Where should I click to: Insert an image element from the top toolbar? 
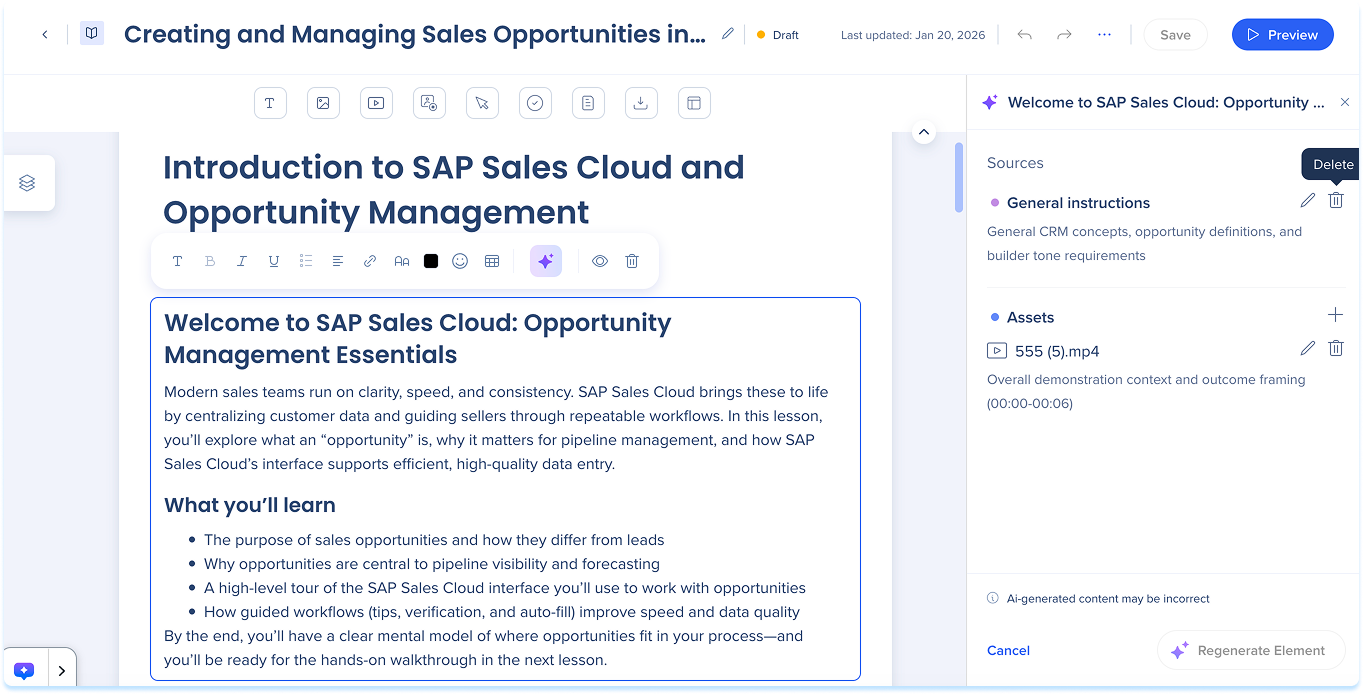(323, 103)
